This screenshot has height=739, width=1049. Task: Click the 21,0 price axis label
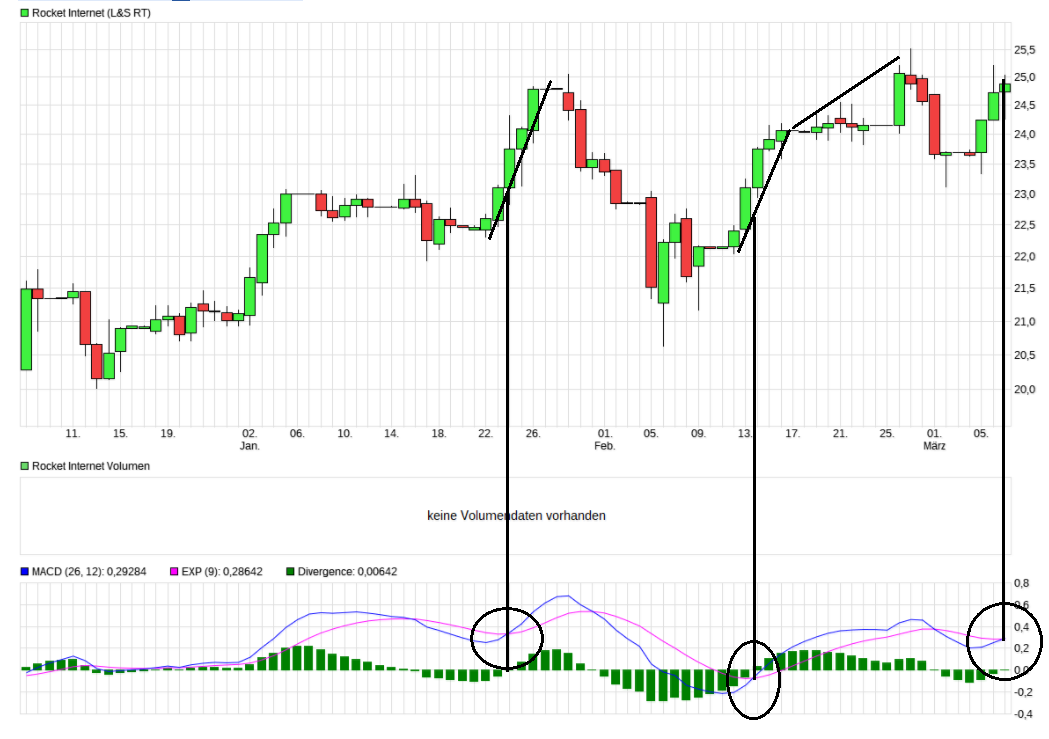1025,322
